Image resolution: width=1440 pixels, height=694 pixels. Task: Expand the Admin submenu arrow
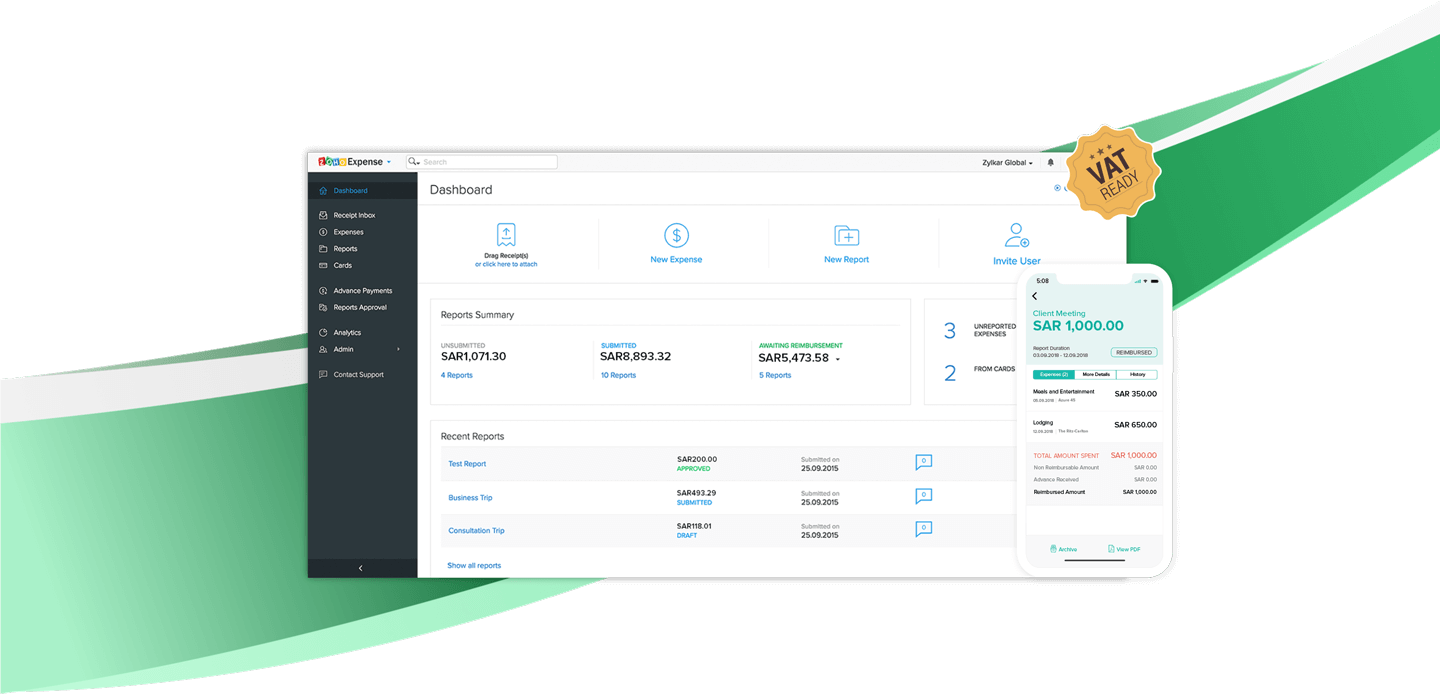(x=398, y=350)
